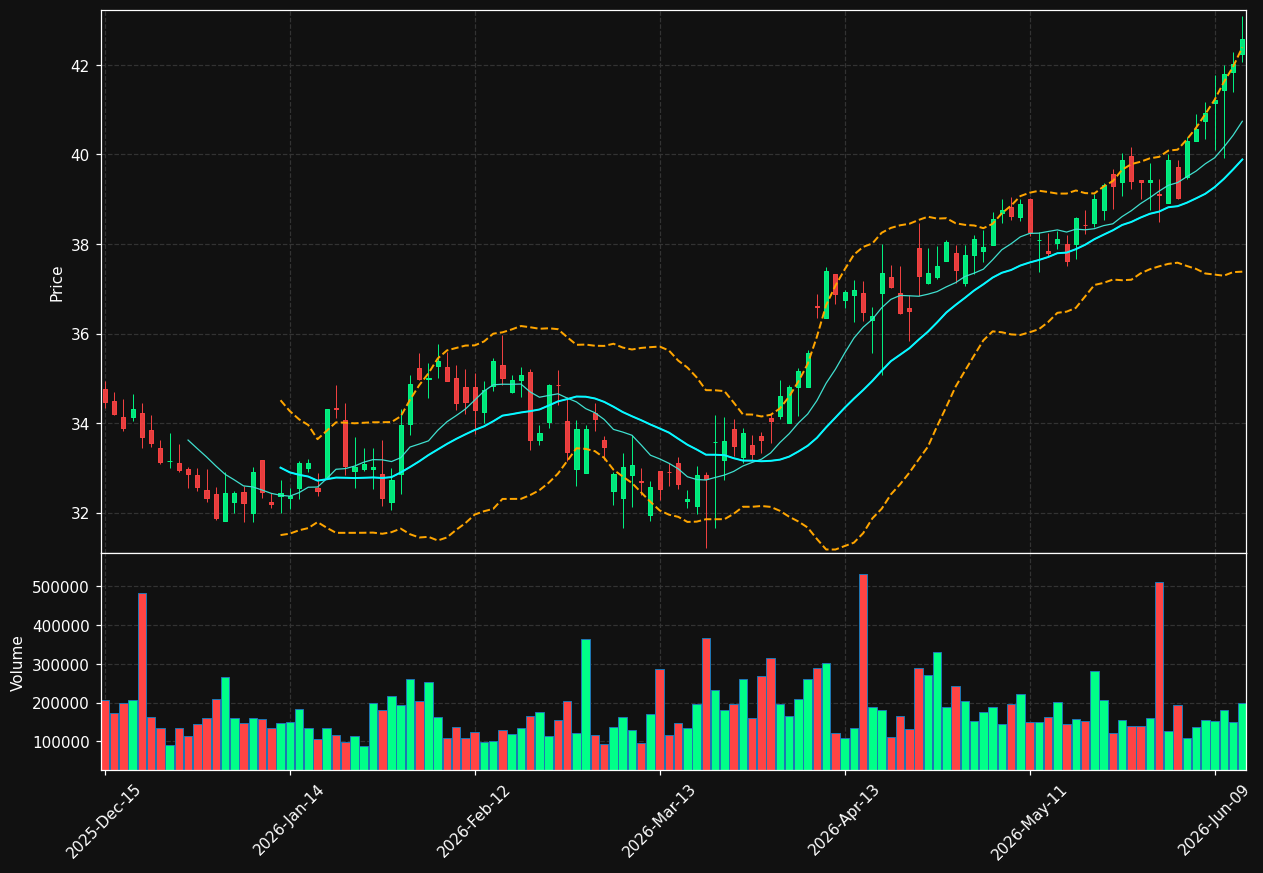Pick the 2026-Jan-14 date label
The width and height of the screenshot is (1263, 873).
coord(288,821)
